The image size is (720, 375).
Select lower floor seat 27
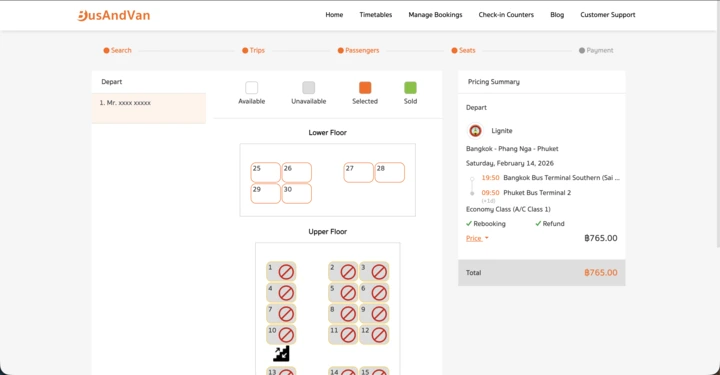coord(359,172)
